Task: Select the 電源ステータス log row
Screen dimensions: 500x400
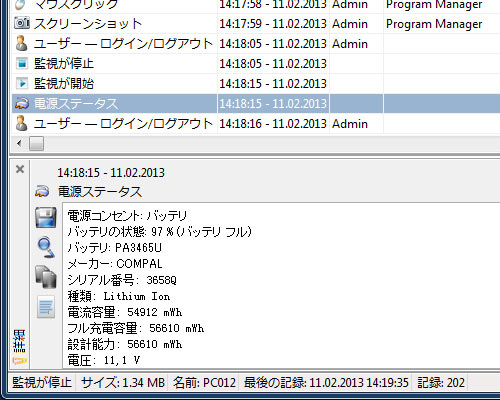Action: 256,104
